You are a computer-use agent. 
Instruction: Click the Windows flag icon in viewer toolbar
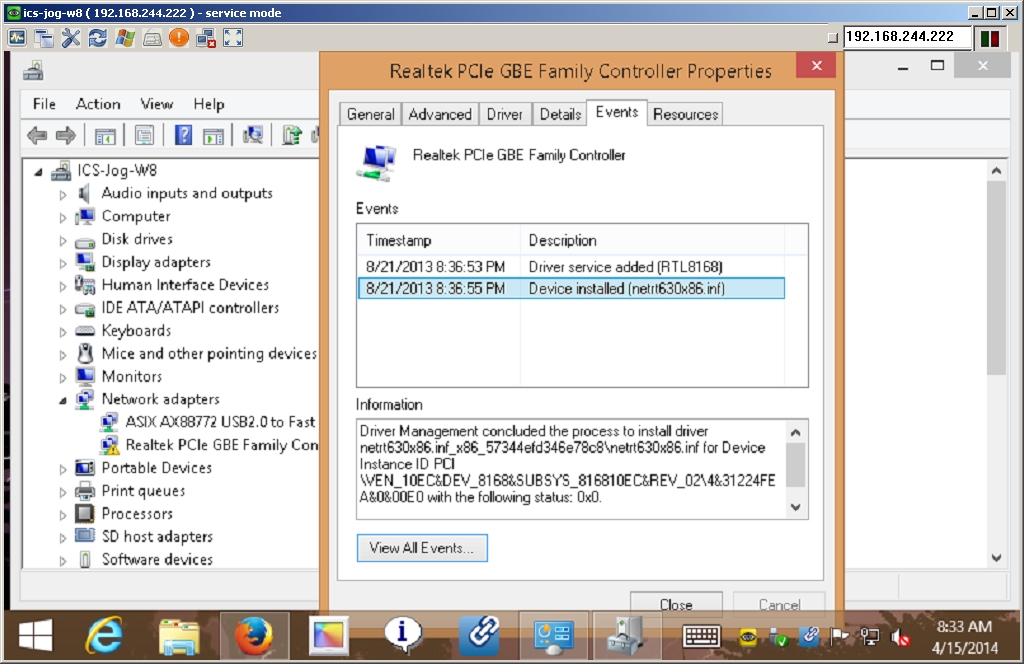[125, 38]
